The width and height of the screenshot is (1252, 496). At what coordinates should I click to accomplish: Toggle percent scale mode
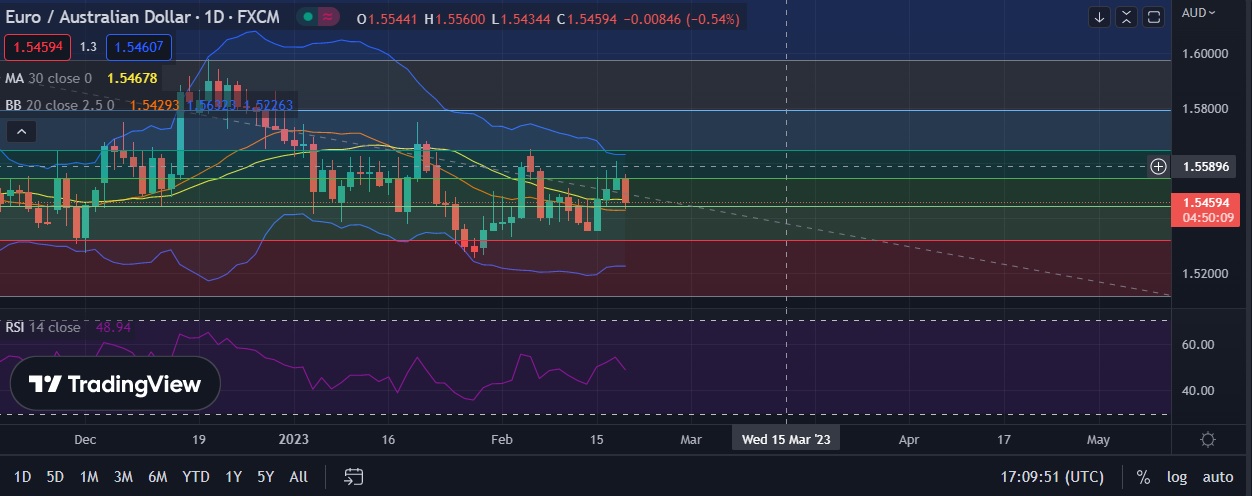tap(1143, 477)
